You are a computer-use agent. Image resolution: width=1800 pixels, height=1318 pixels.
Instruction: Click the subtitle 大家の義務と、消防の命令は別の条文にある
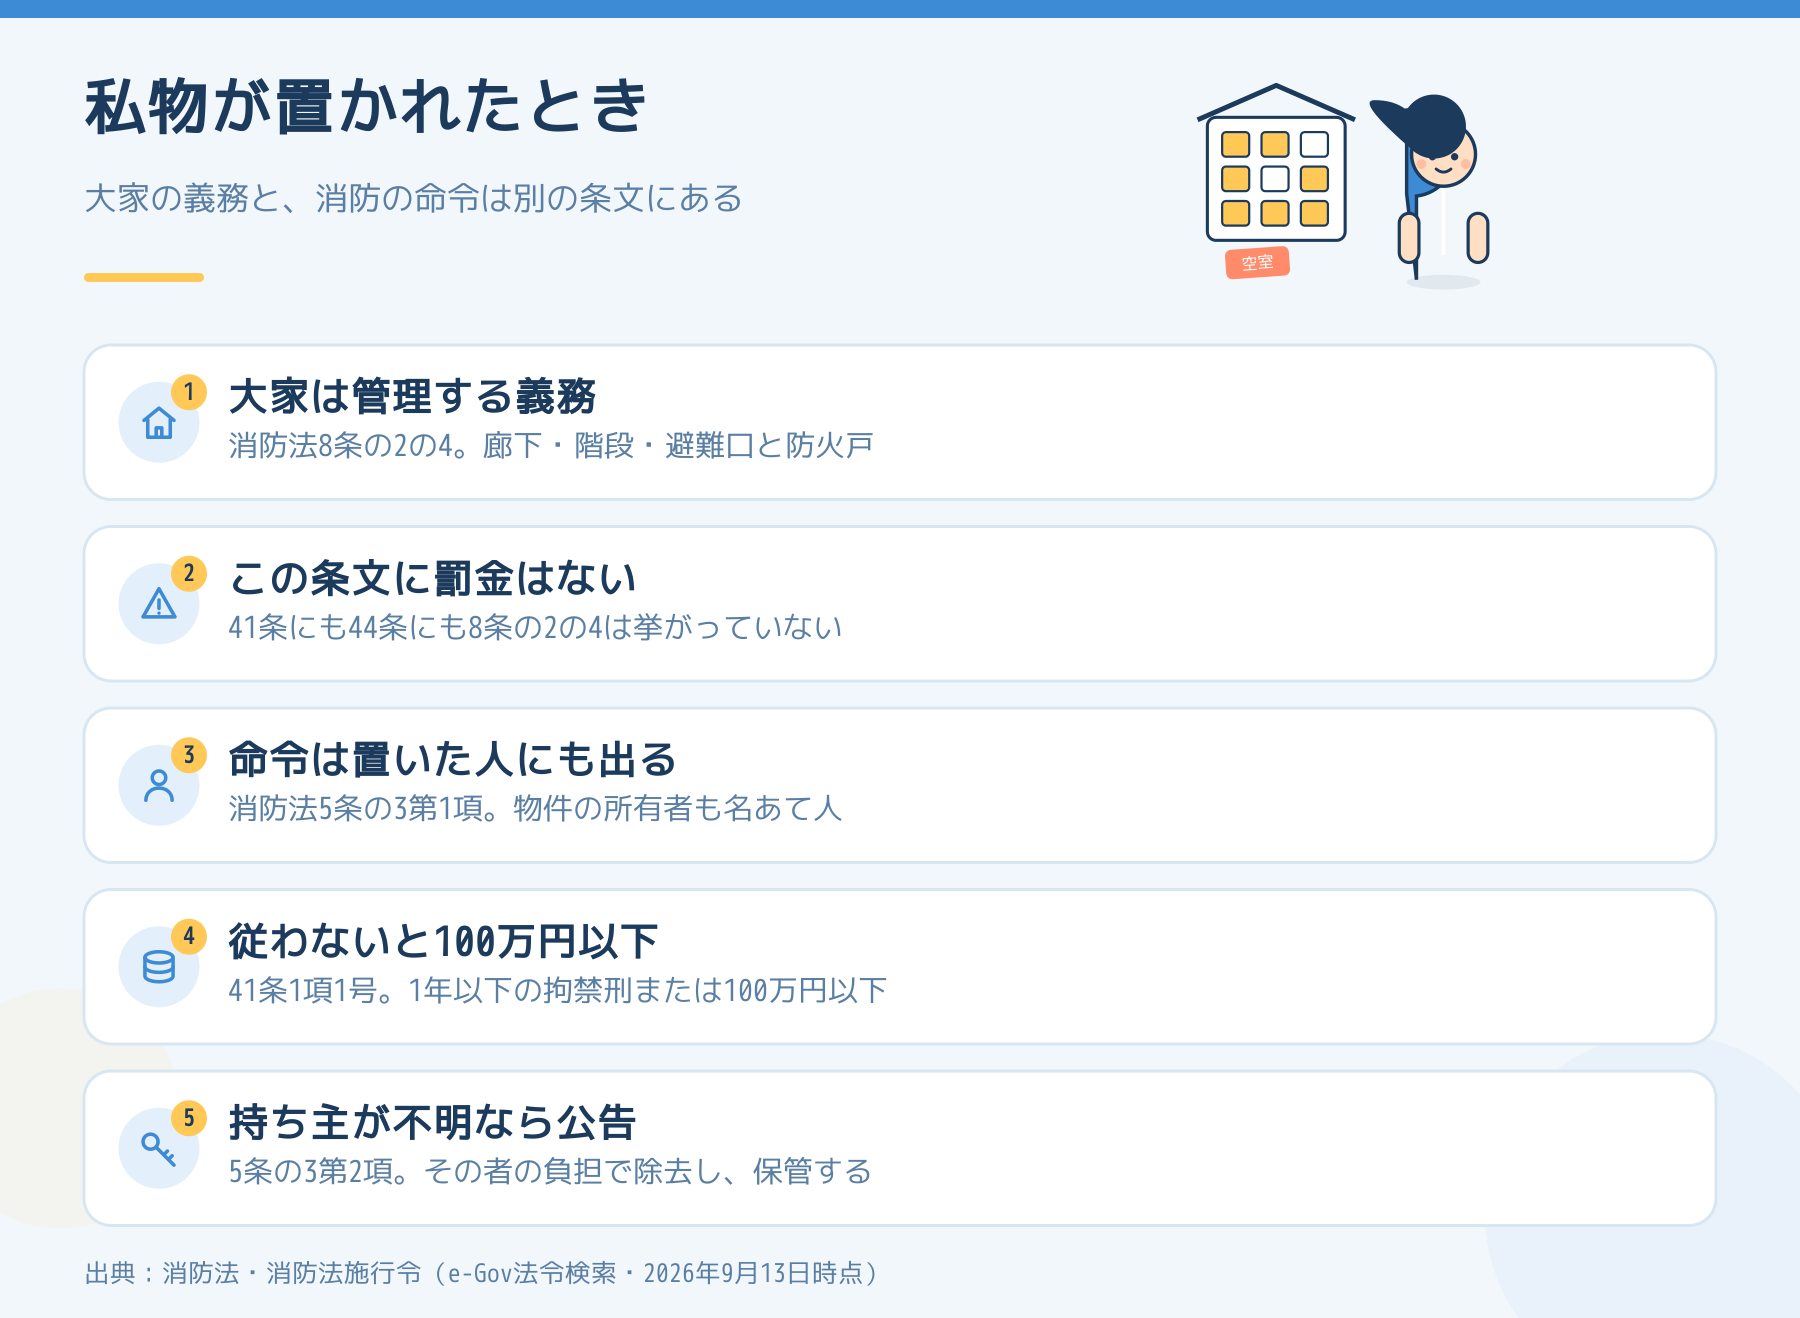click(413, 198)
